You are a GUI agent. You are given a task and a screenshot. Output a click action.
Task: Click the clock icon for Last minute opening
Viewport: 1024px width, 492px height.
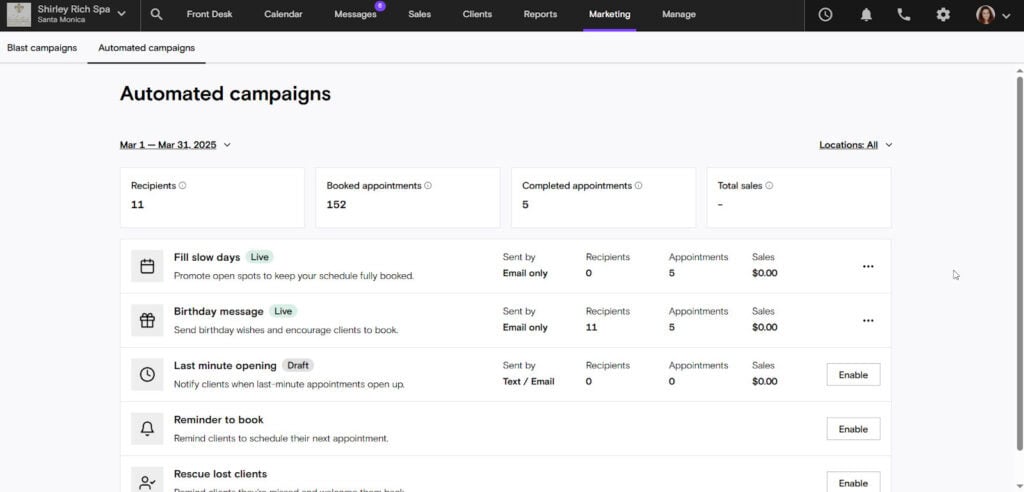point(148,374)
